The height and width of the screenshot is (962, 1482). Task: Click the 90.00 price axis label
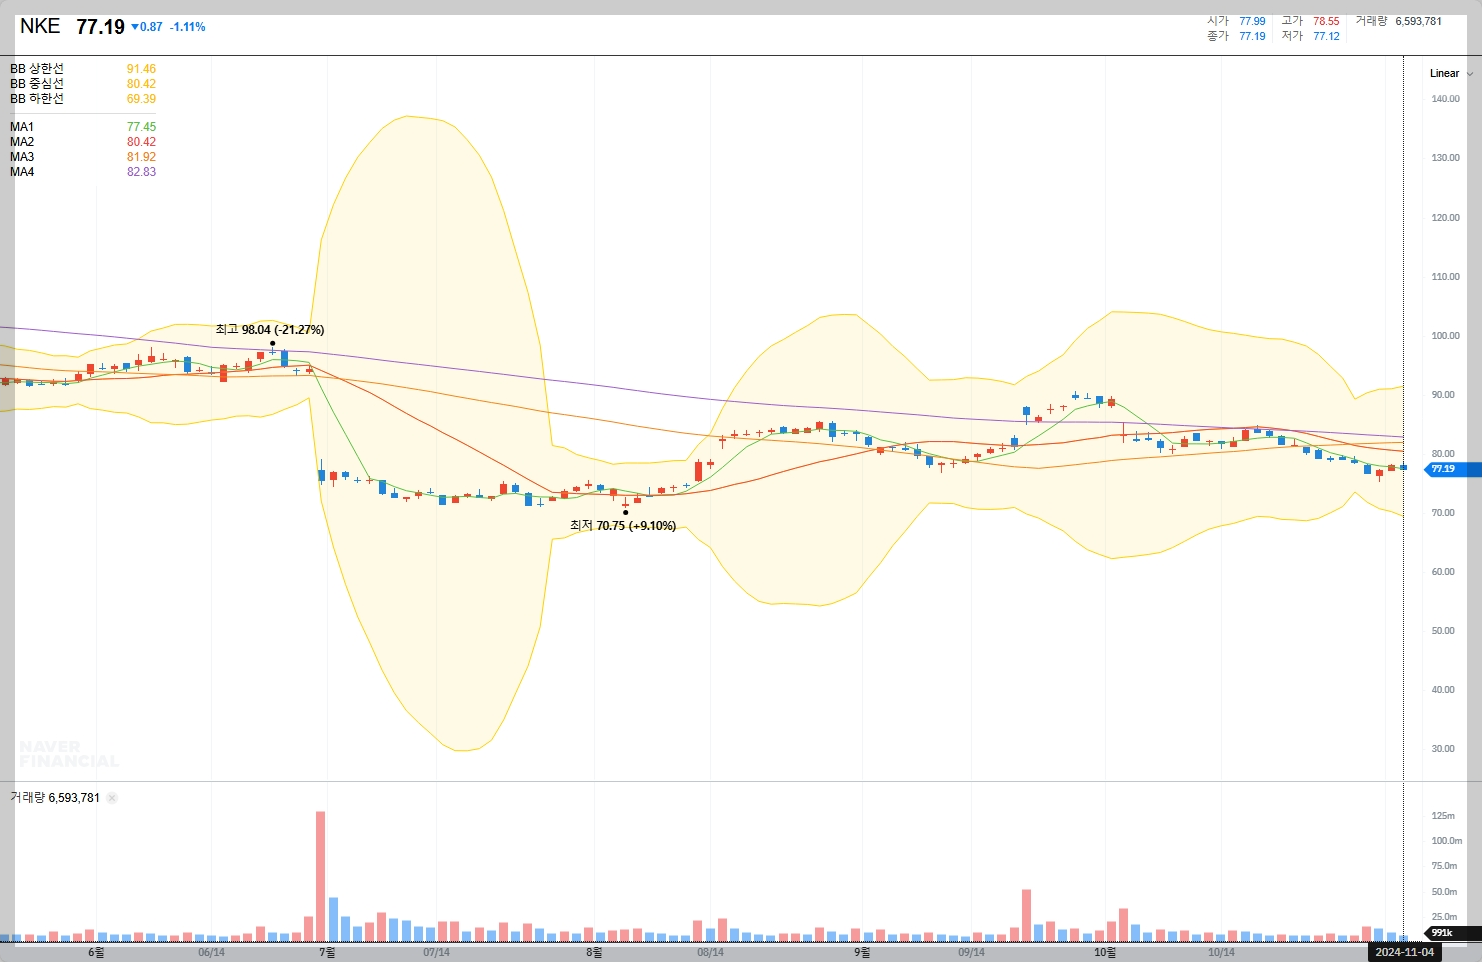click(x=1443, y=395)
